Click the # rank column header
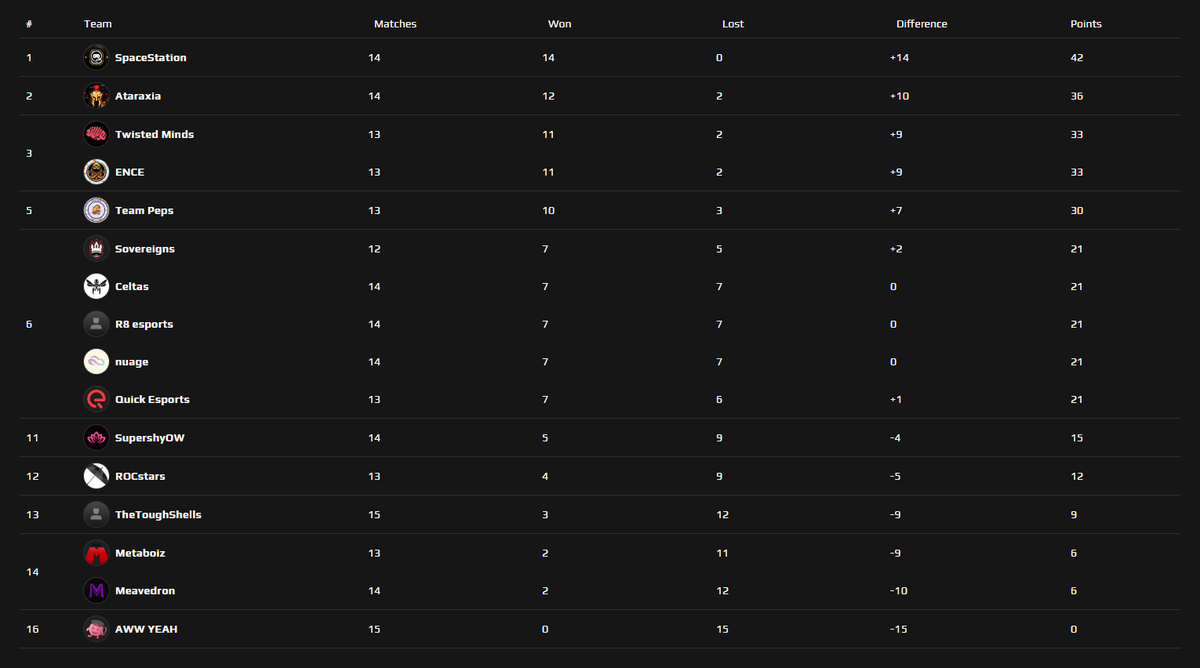Image resolution: width=1200 pixels, height=668 pixels. [x=29, y=24]
